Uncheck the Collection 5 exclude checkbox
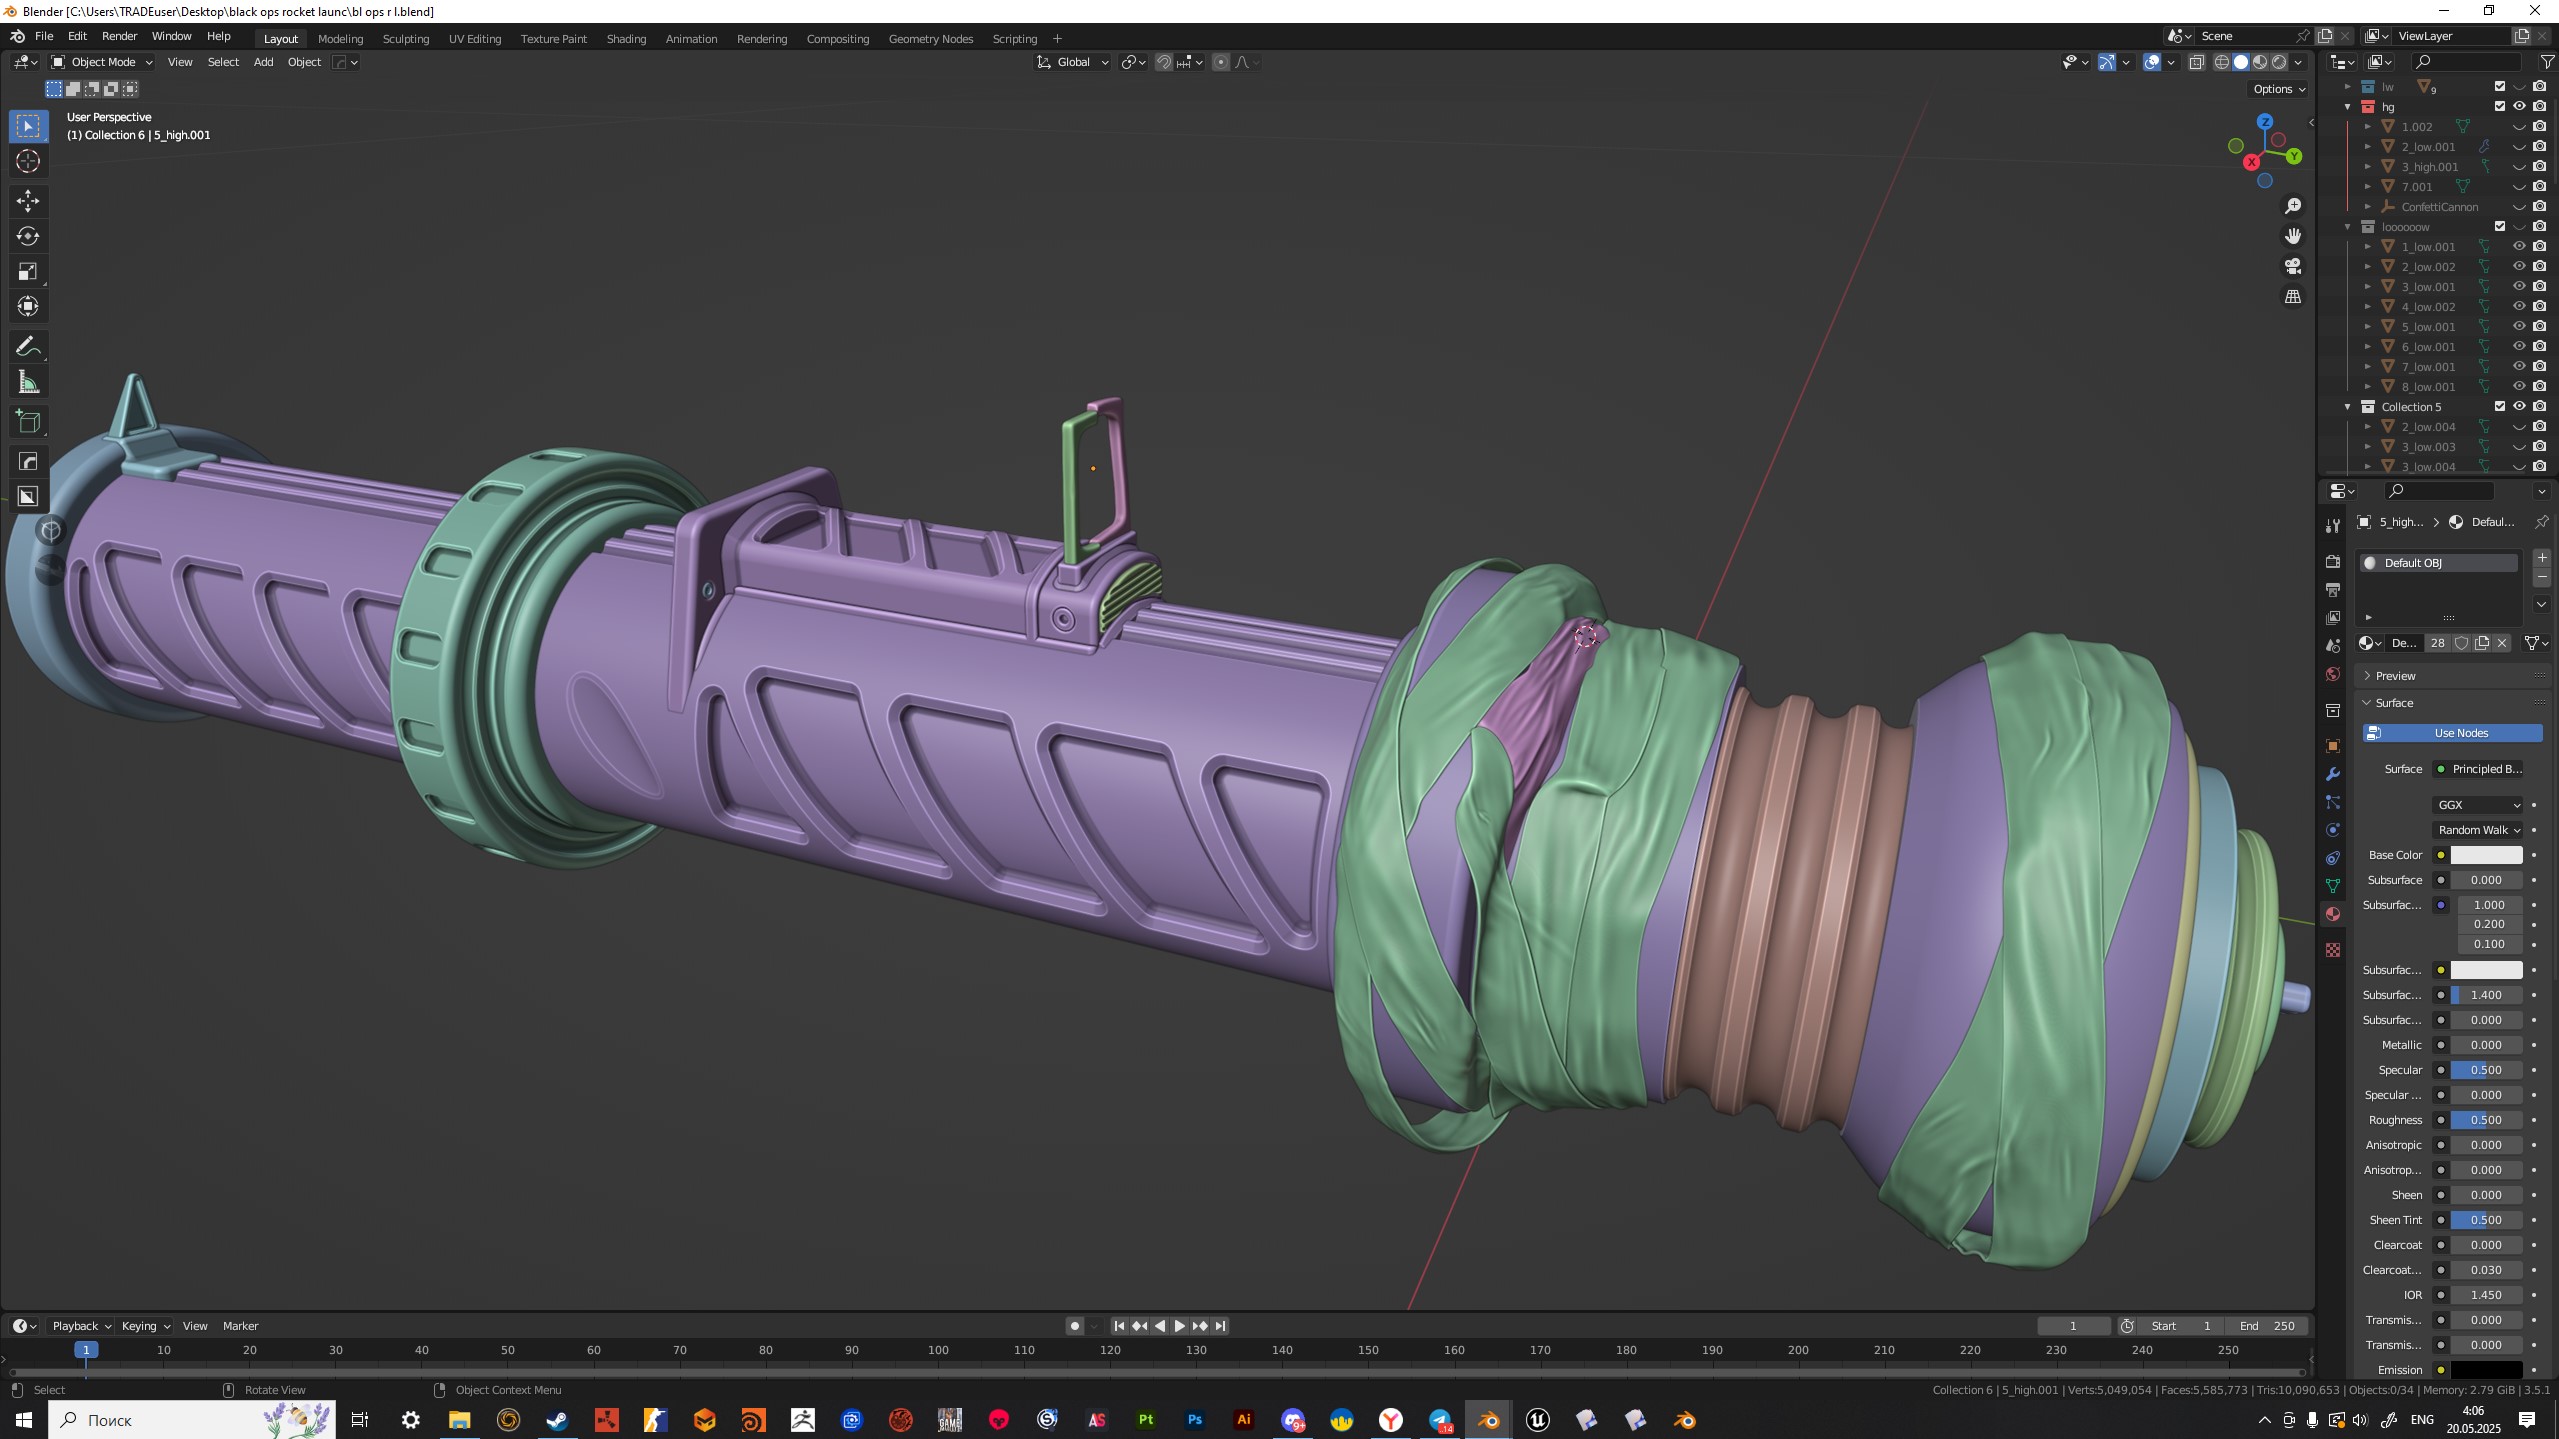This screenshot has height=1439, width=2559. [x=2500, y=406]
